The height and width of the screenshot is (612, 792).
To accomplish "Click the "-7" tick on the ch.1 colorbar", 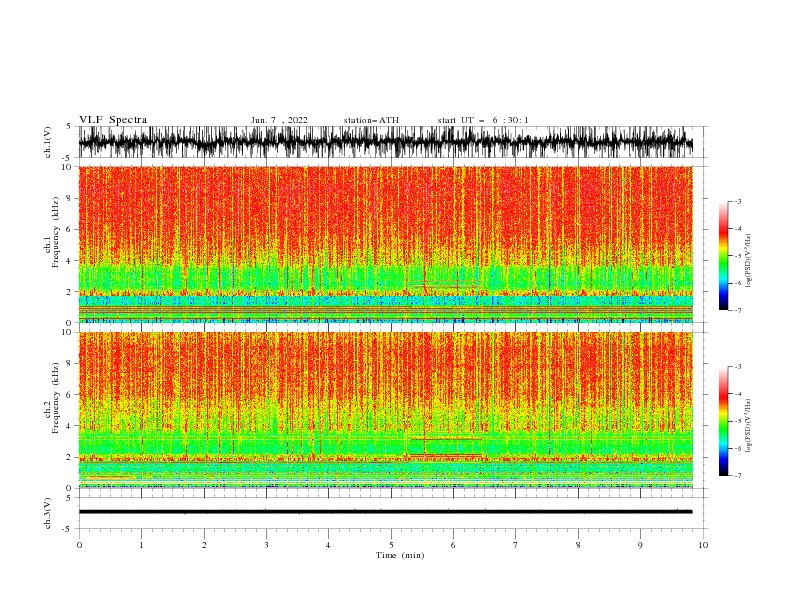I will click(x=737, y=310).
